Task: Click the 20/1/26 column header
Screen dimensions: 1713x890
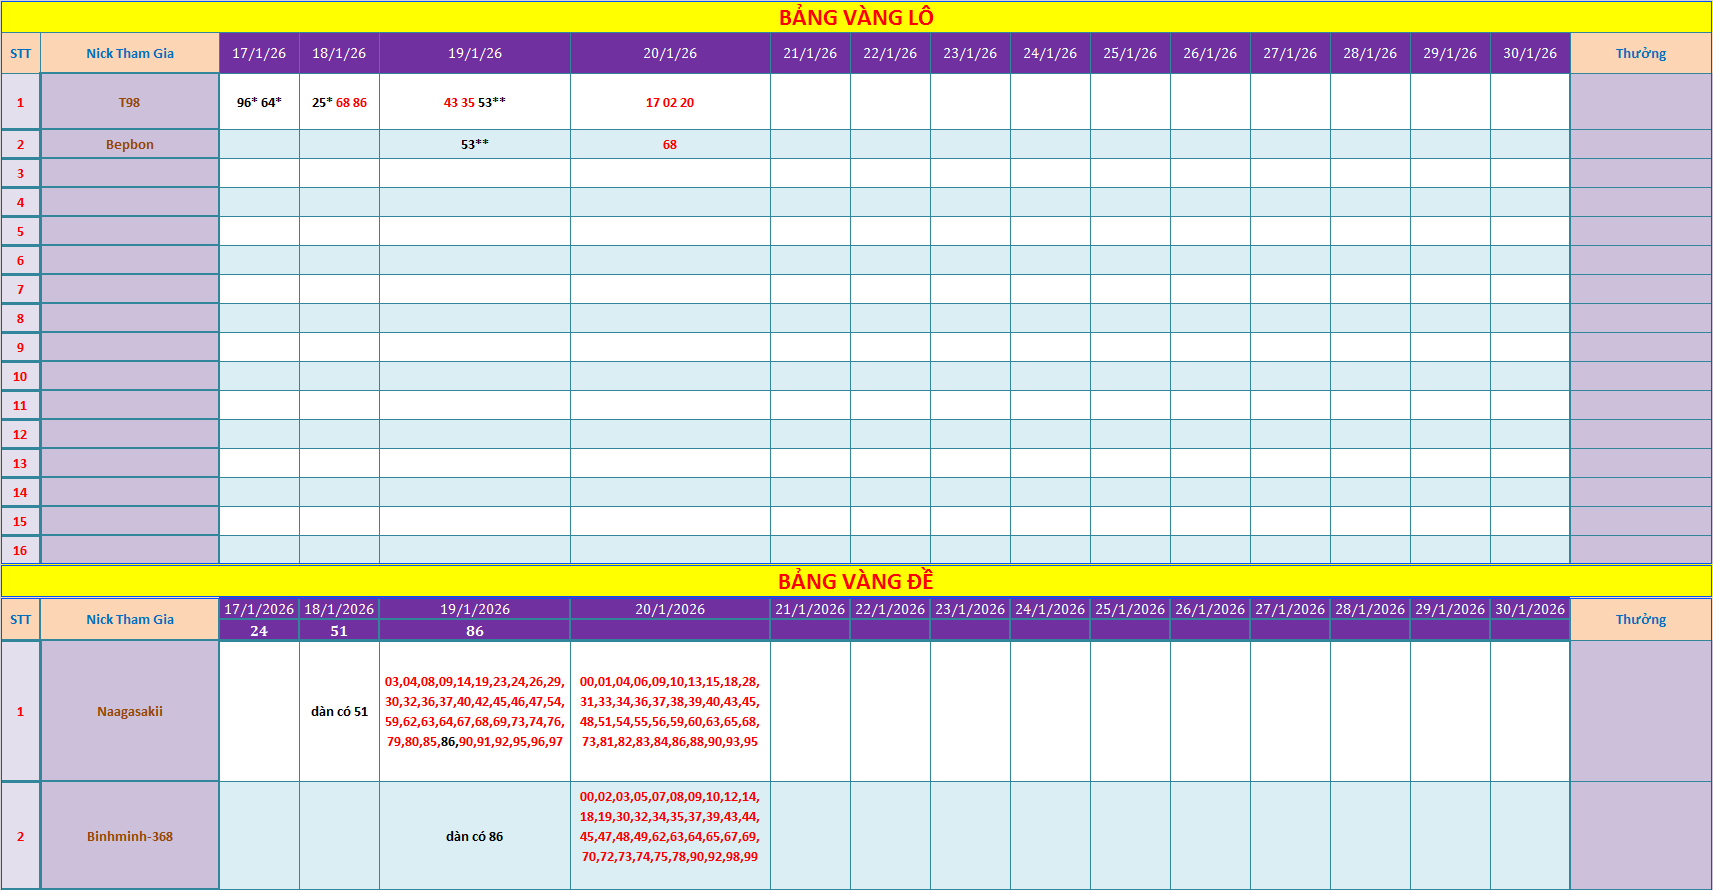Action: (670, 53)
